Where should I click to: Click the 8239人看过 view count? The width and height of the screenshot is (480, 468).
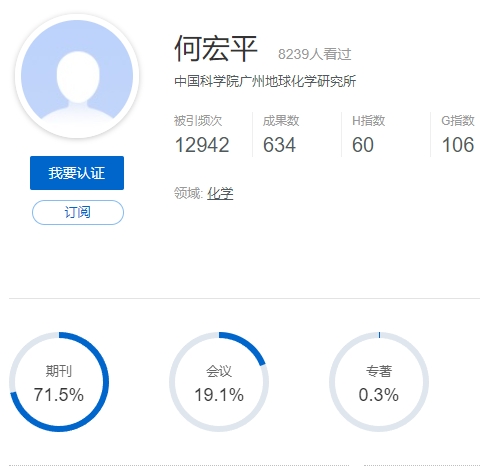[x=314, y=54]
